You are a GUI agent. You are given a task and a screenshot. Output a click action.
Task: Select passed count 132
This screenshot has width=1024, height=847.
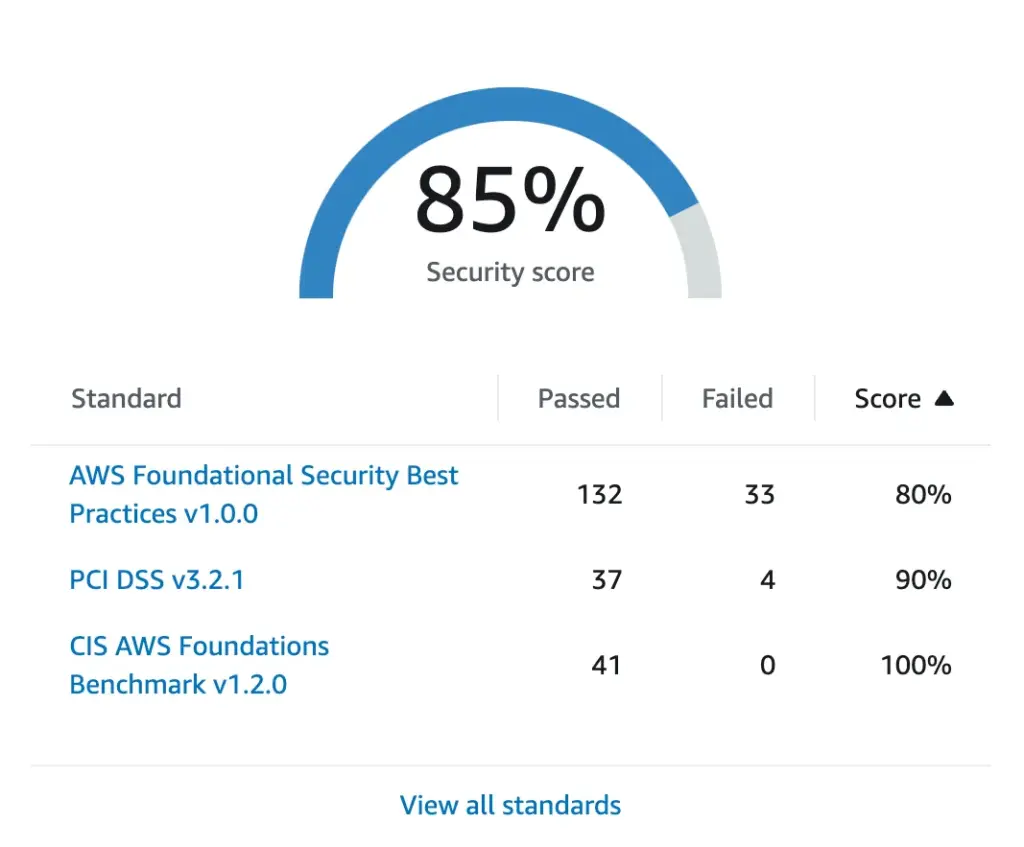(x=600, y=494)
